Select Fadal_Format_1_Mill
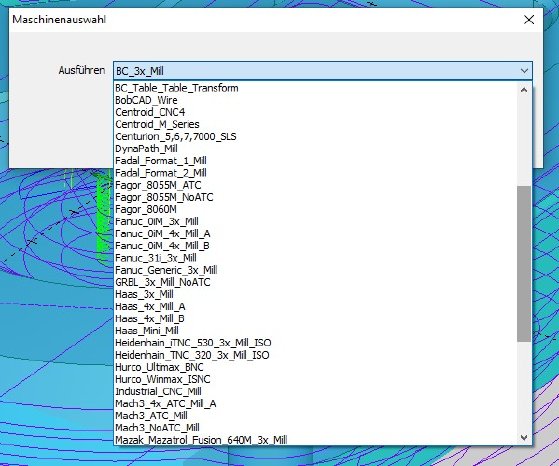Screen dimensions: 559x466 (x=316, y=161)
